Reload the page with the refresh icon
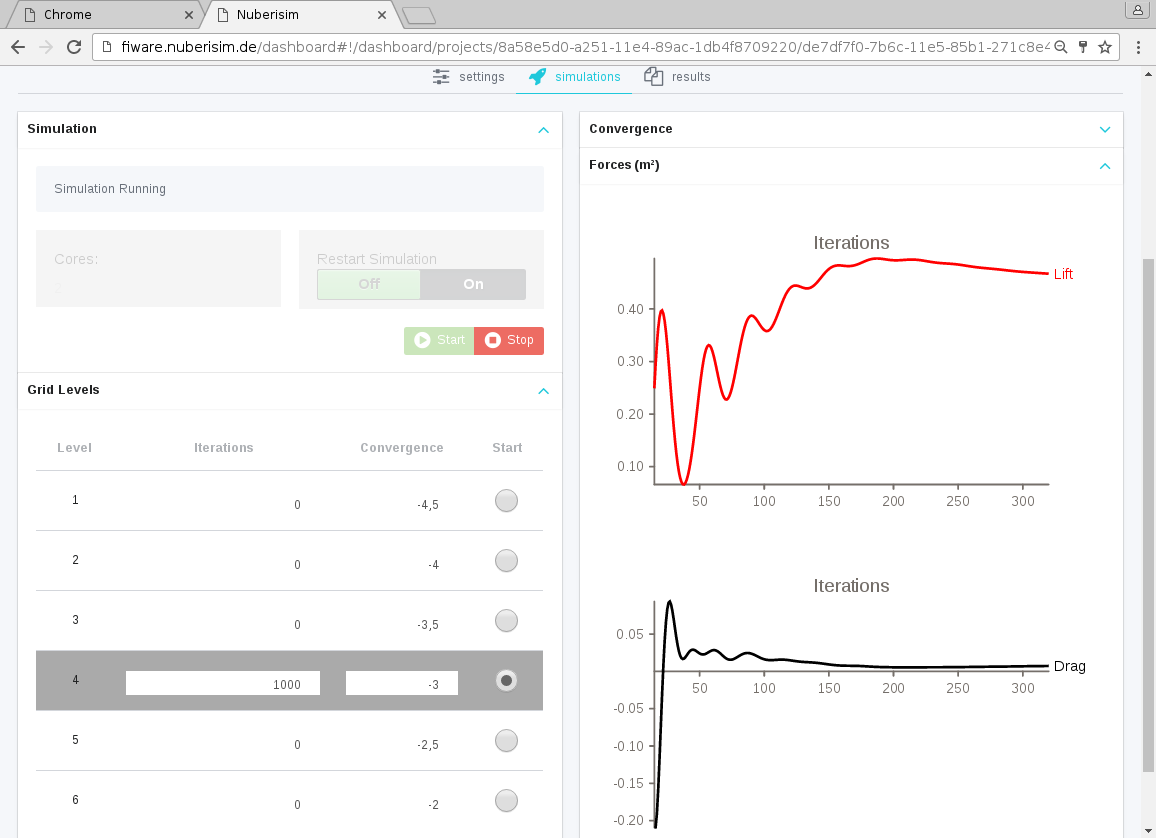Viewport: 1156px width, 838px height. [x=73, y=47]
